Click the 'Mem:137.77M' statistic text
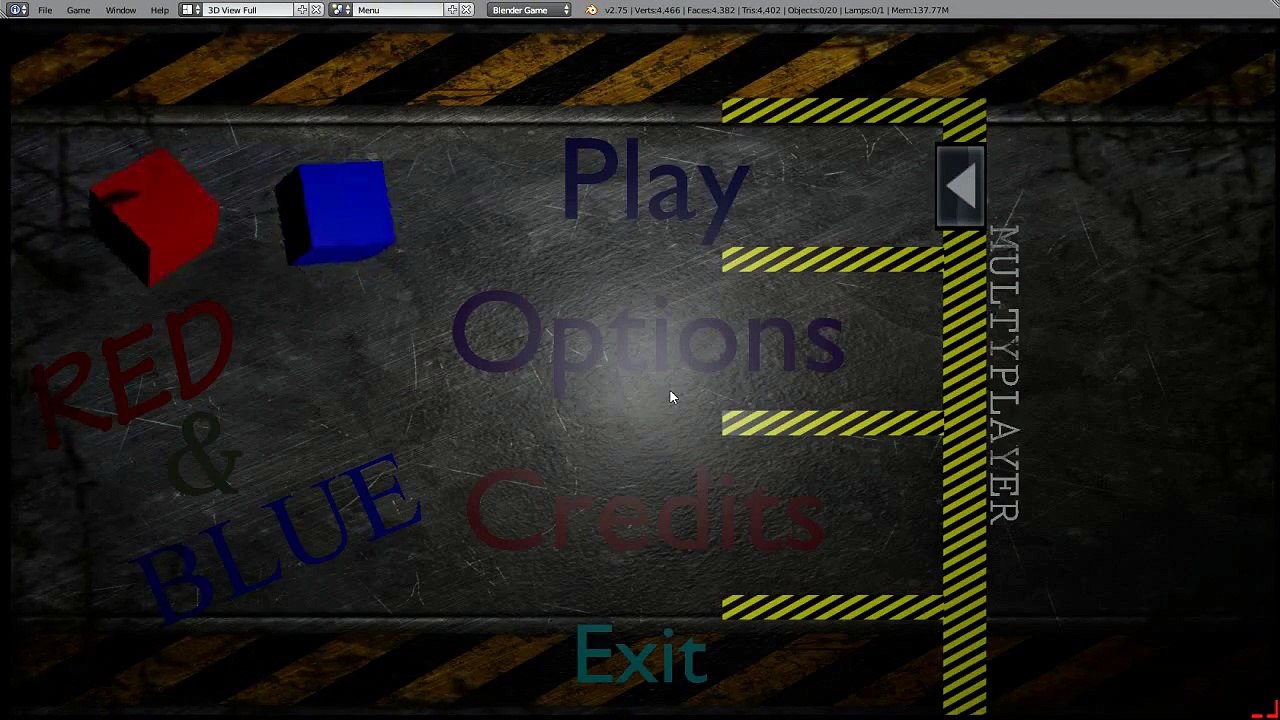 [x=918, y=10]
